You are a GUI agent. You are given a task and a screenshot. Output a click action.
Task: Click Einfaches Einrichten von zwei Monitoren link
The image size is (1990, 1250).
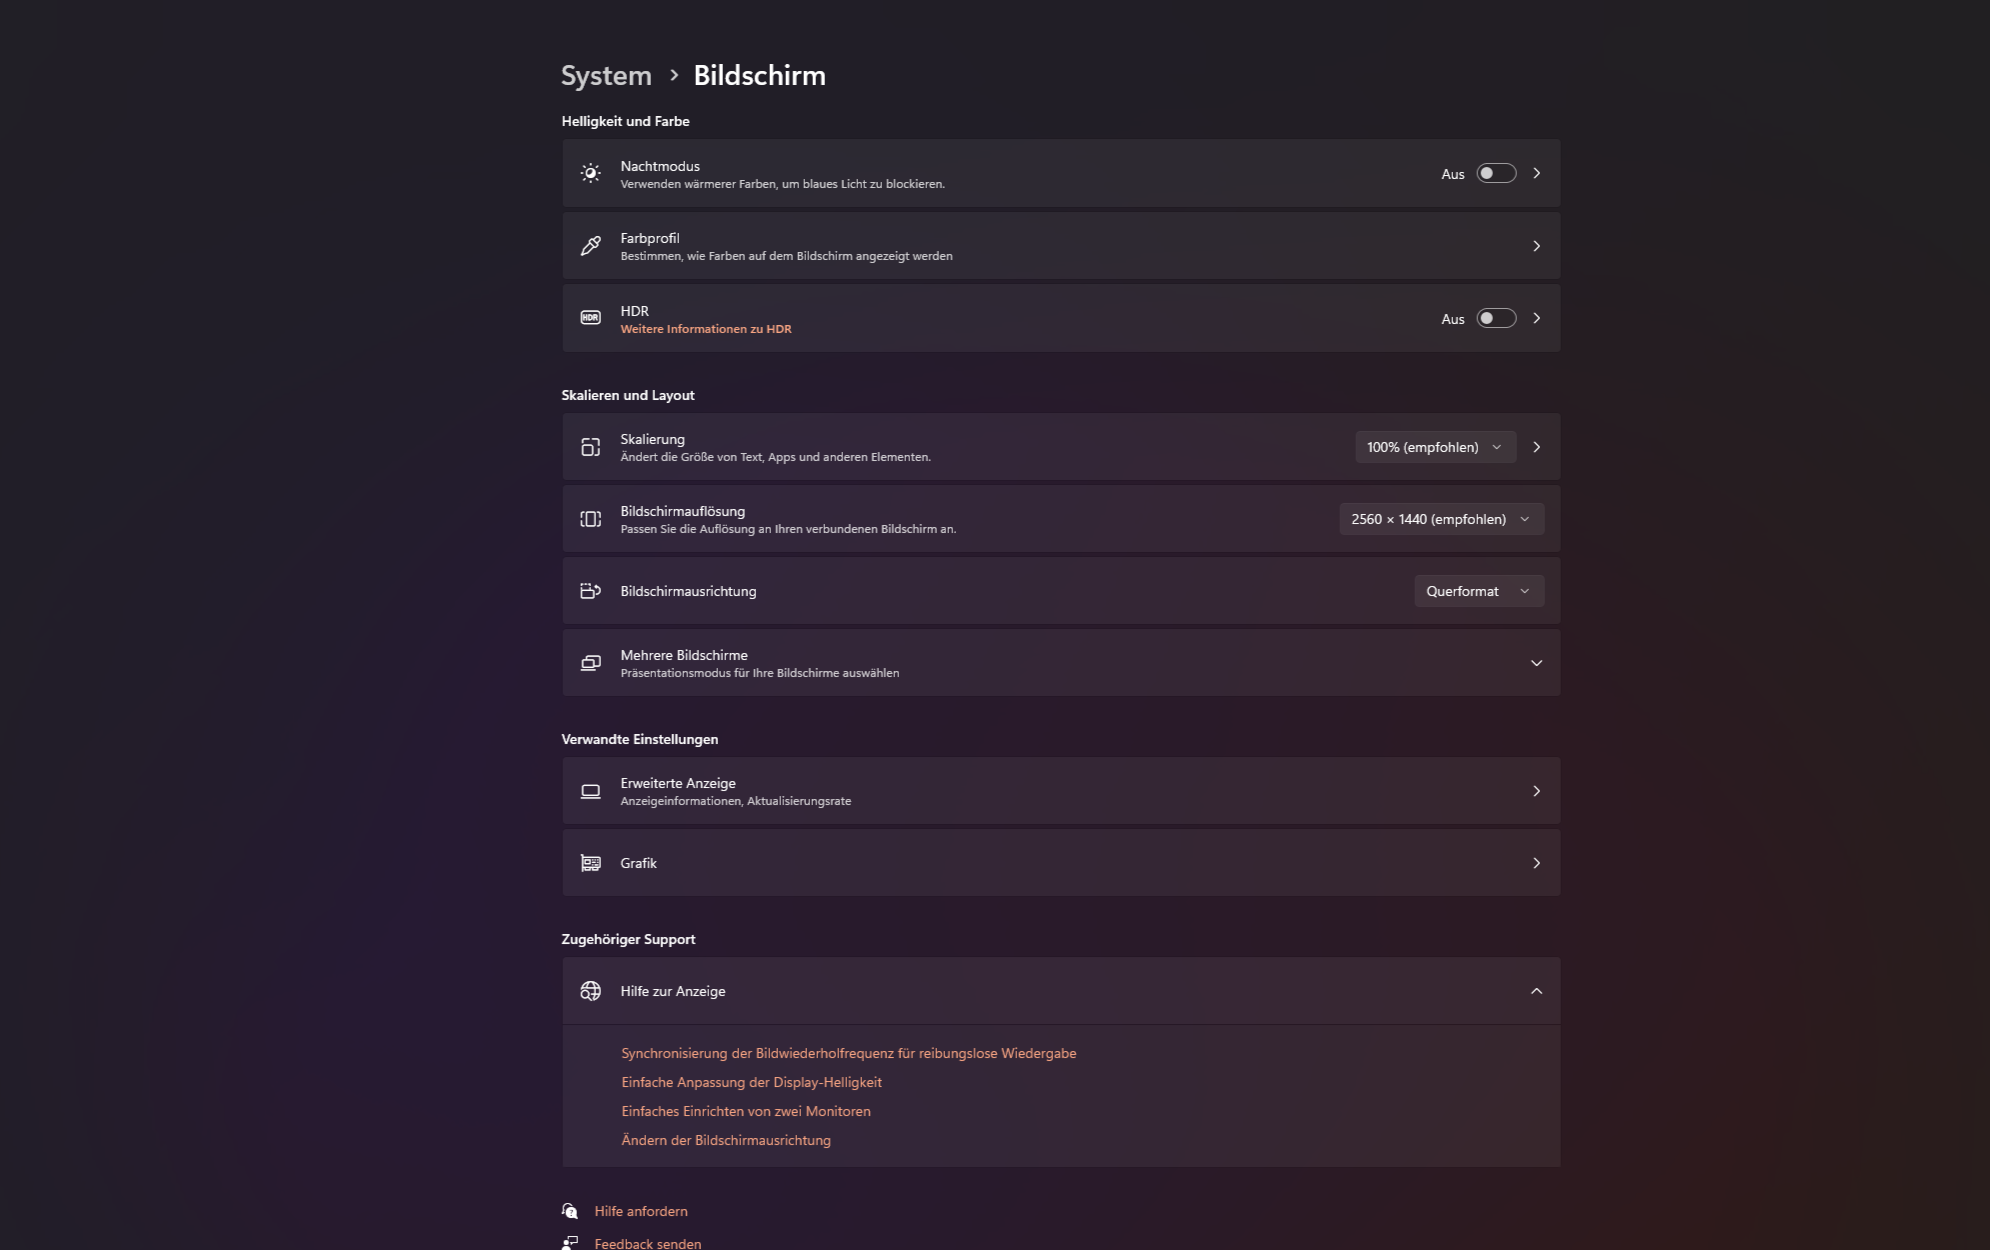(746, 1111)
